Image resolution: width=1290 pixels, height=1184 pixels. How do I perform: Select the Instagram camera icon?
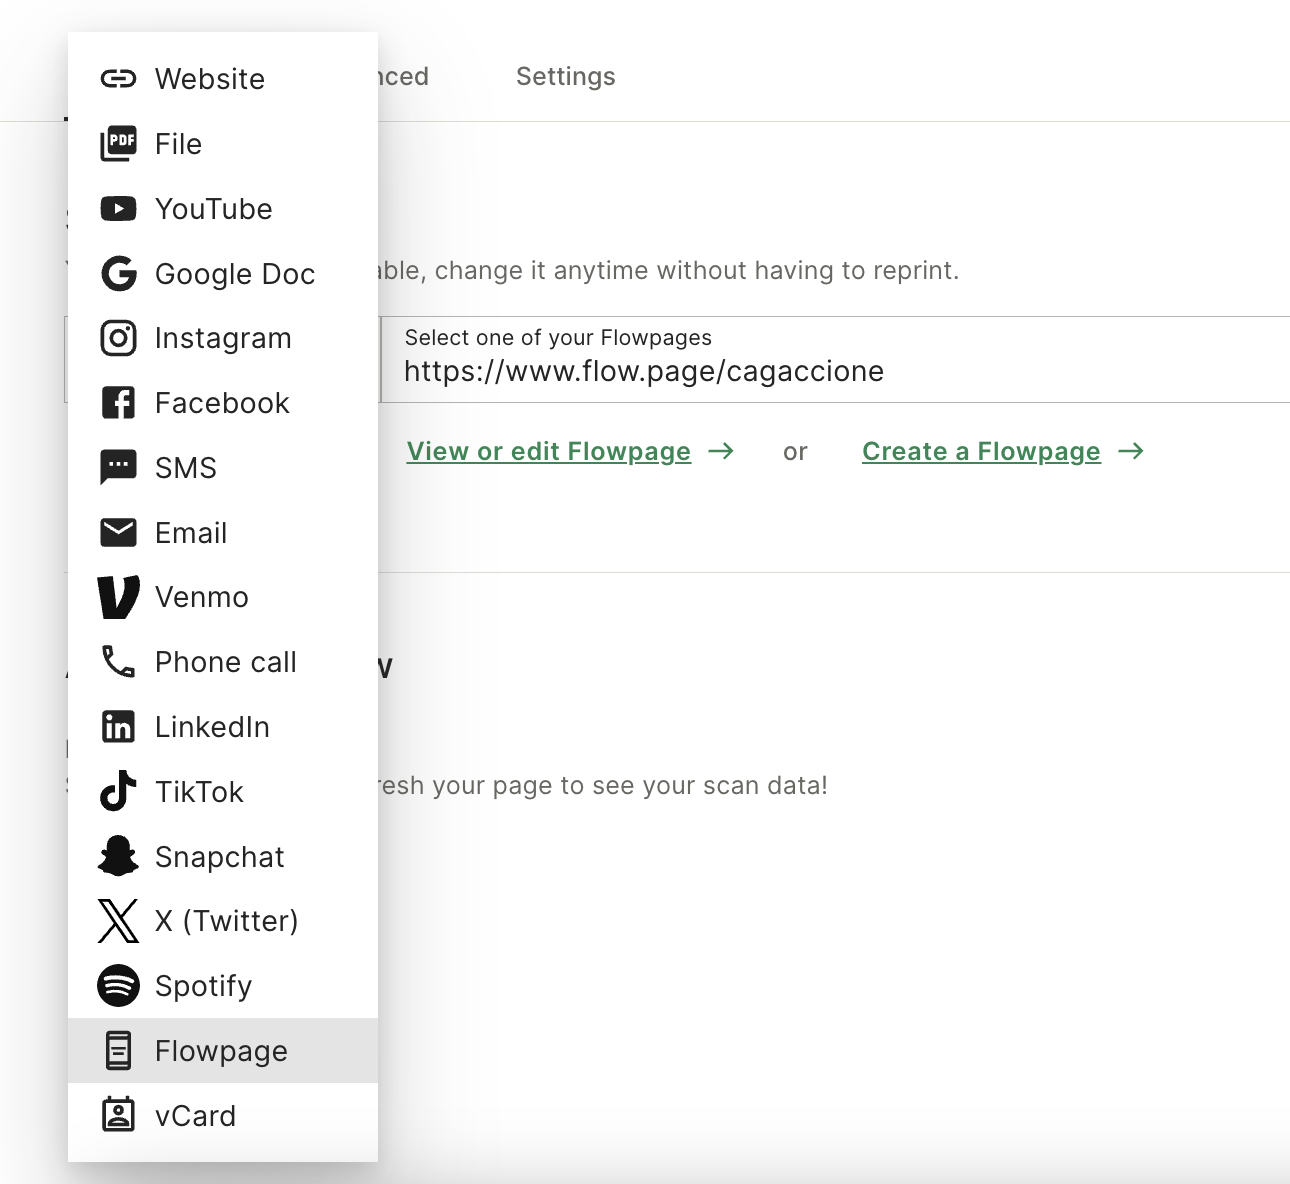click(x=118, y=338)
